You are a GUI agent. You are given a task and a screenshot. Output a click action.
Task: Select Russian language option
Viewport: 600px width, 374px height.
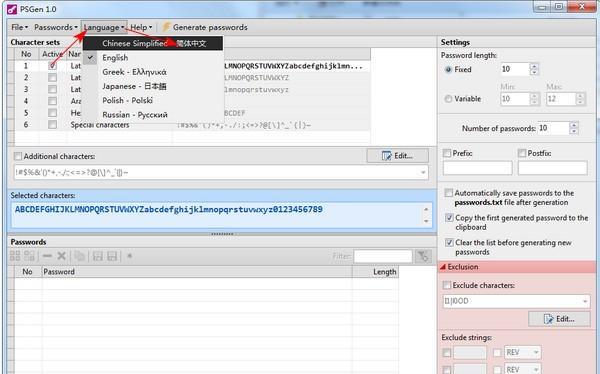coord(153,114)
